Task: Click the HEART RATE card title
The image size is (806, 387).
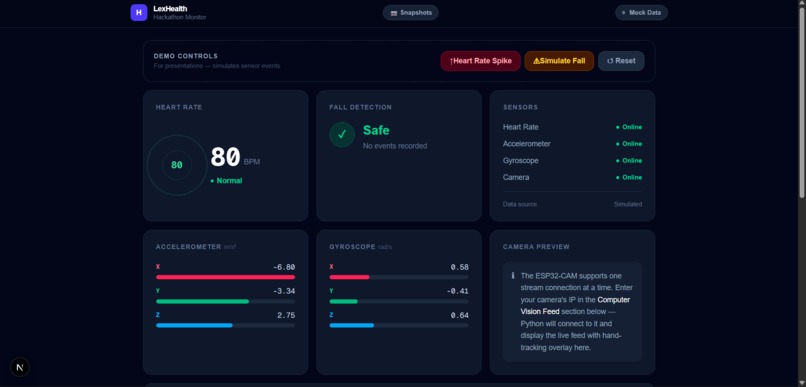Action: point(179,107)
